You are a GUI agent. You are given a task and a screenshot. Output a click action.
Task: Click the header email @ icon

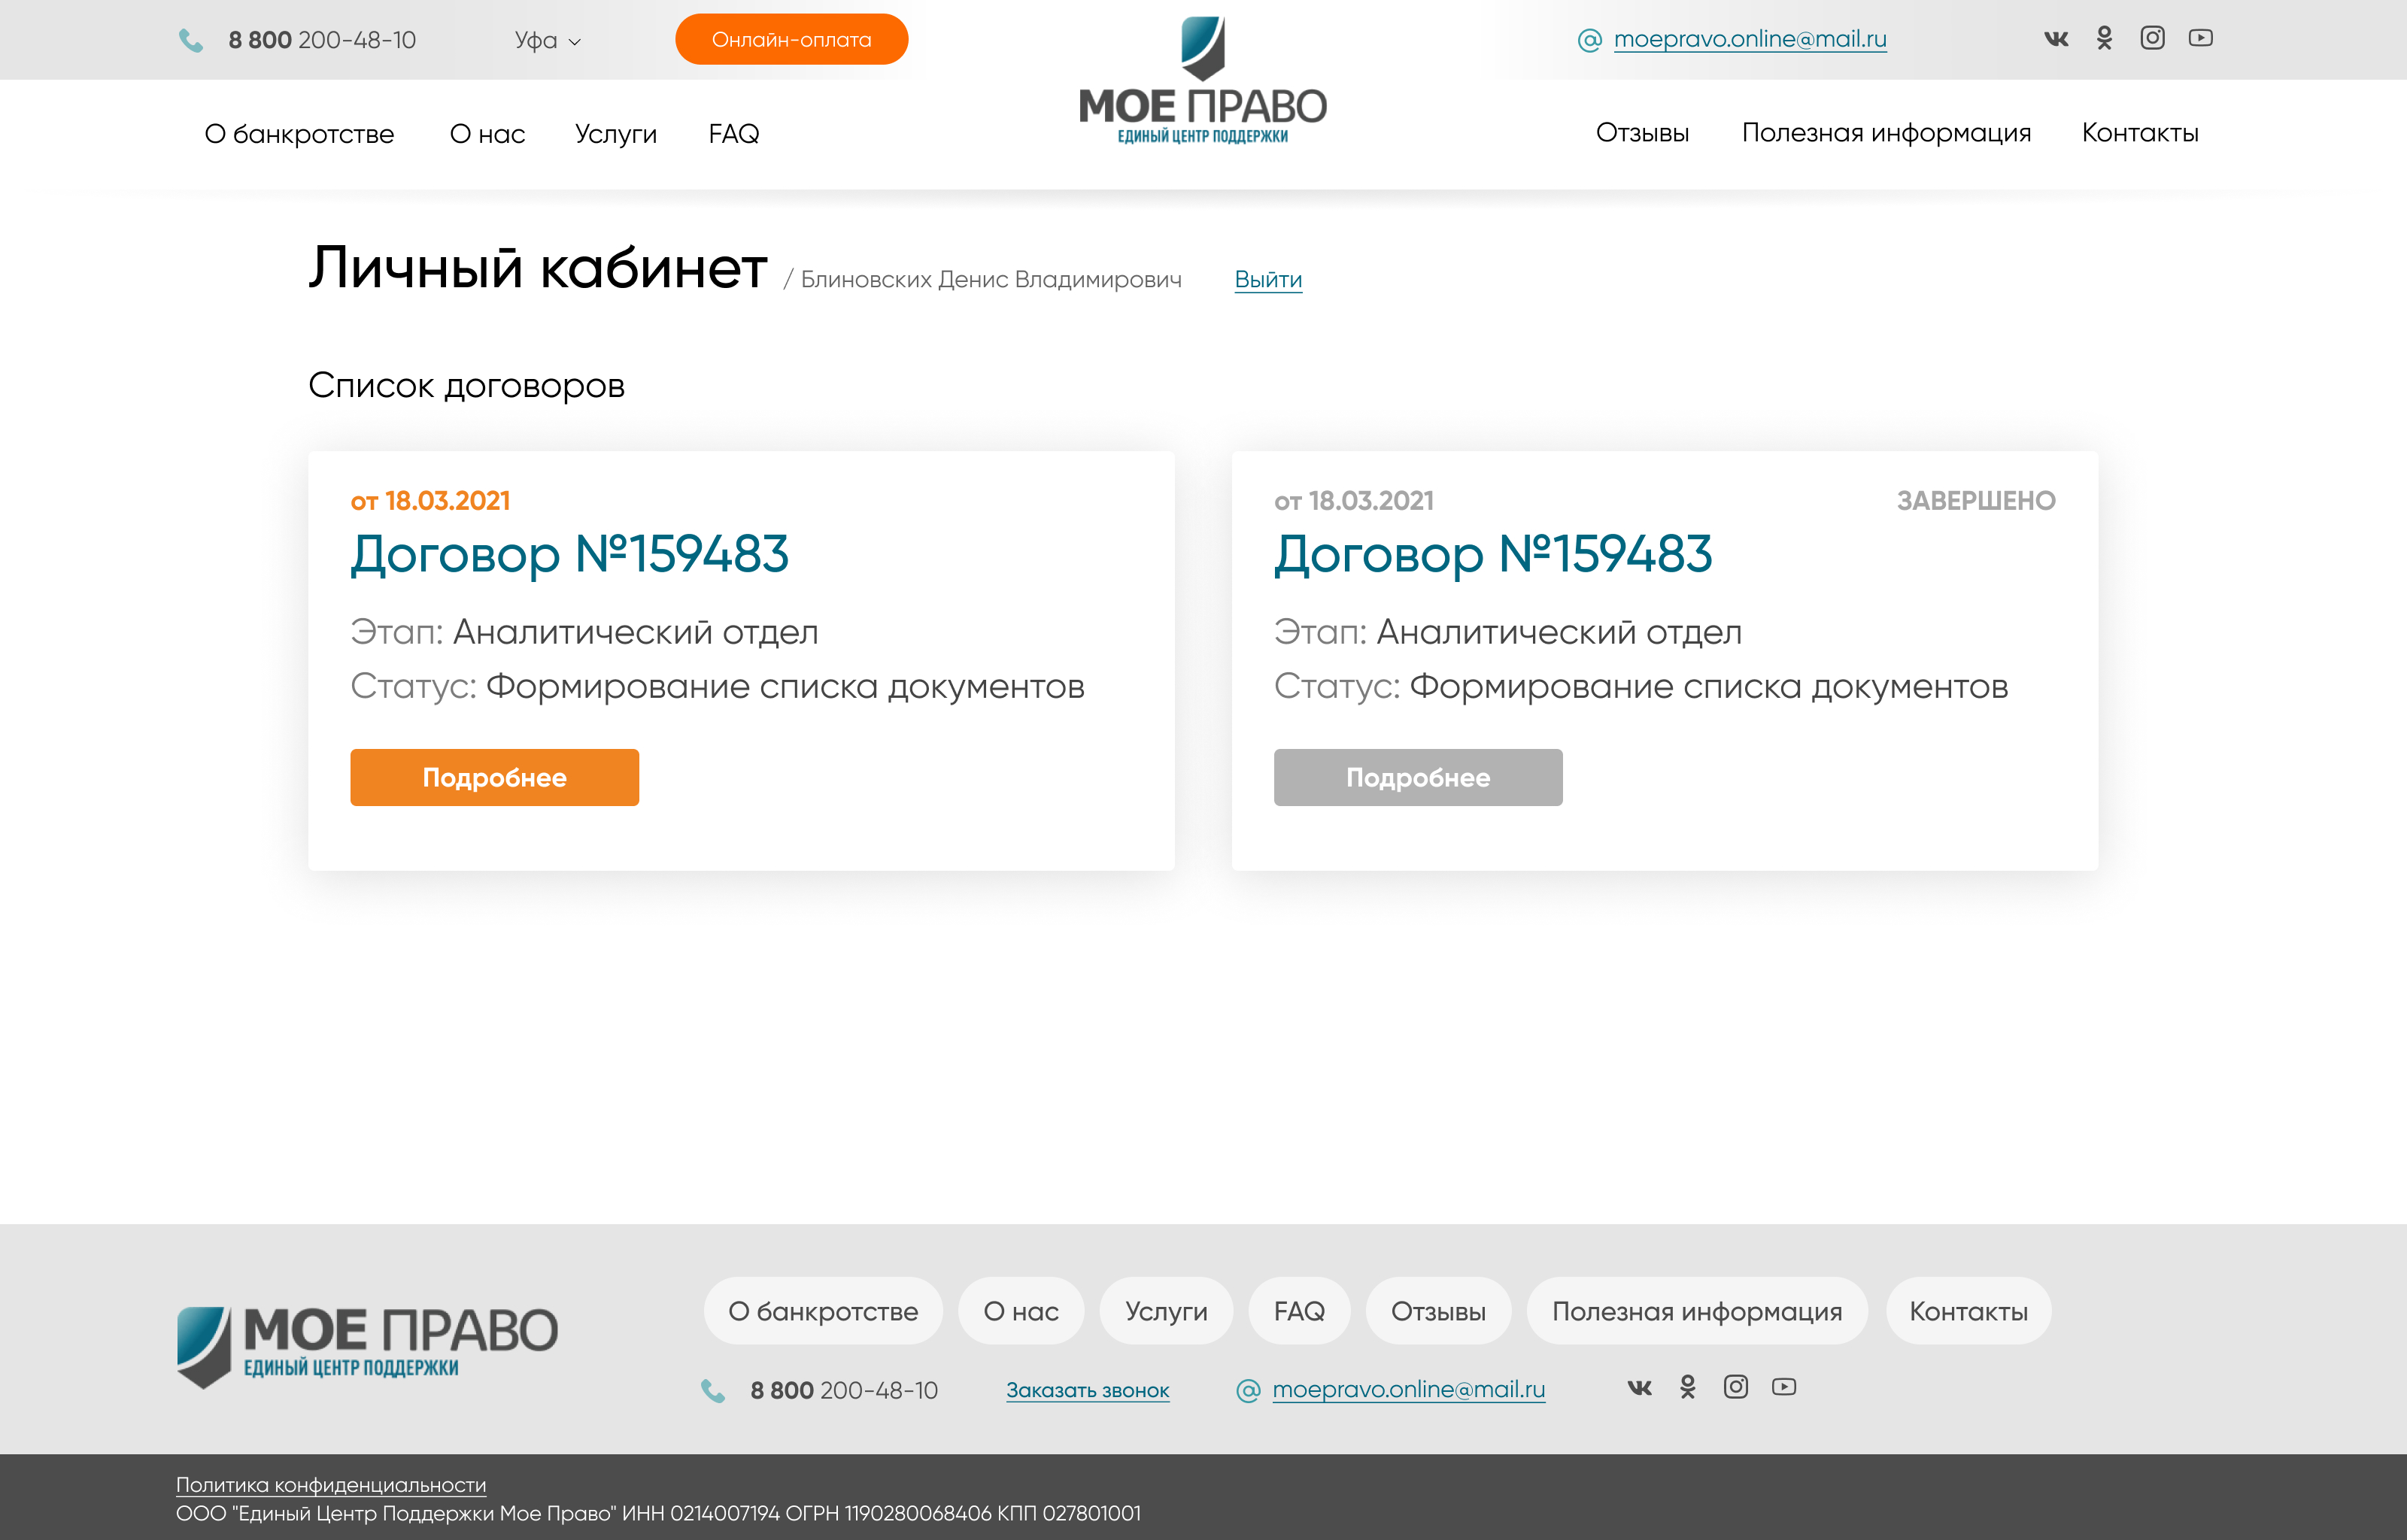[x=1589, y=40]
